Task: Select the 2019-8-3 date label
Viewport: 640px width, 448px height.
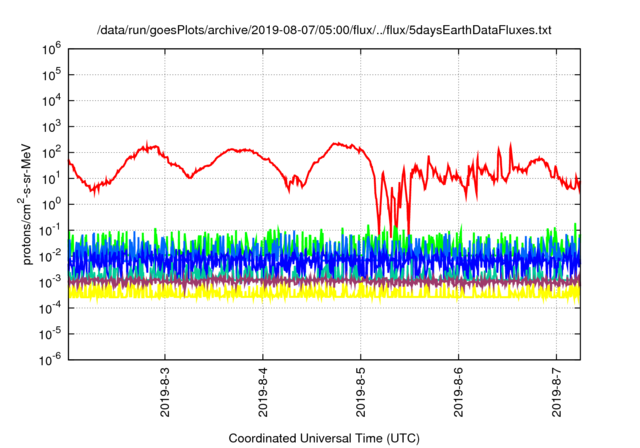Action: click(x=165, y=392)
